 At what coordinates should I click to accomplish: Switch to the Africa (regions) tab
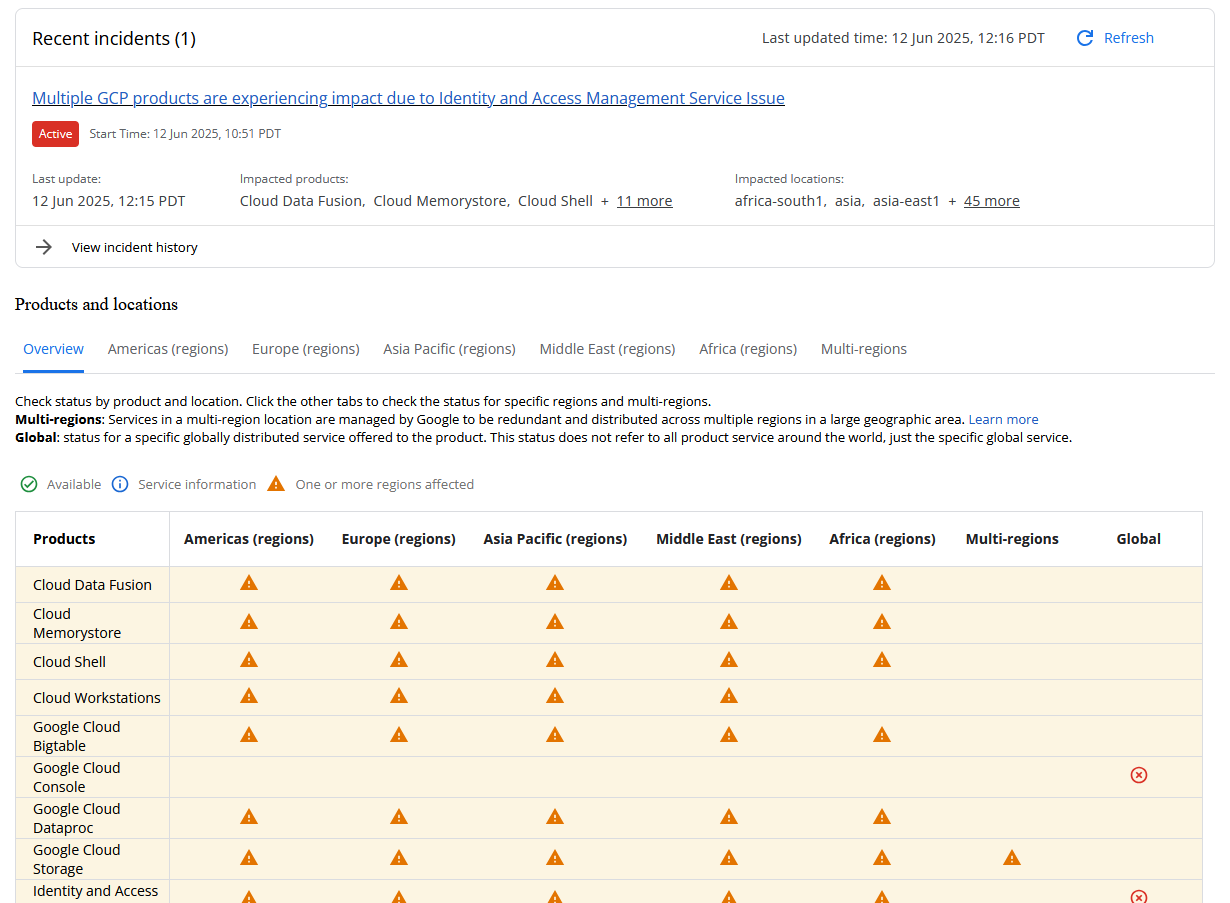748,349
